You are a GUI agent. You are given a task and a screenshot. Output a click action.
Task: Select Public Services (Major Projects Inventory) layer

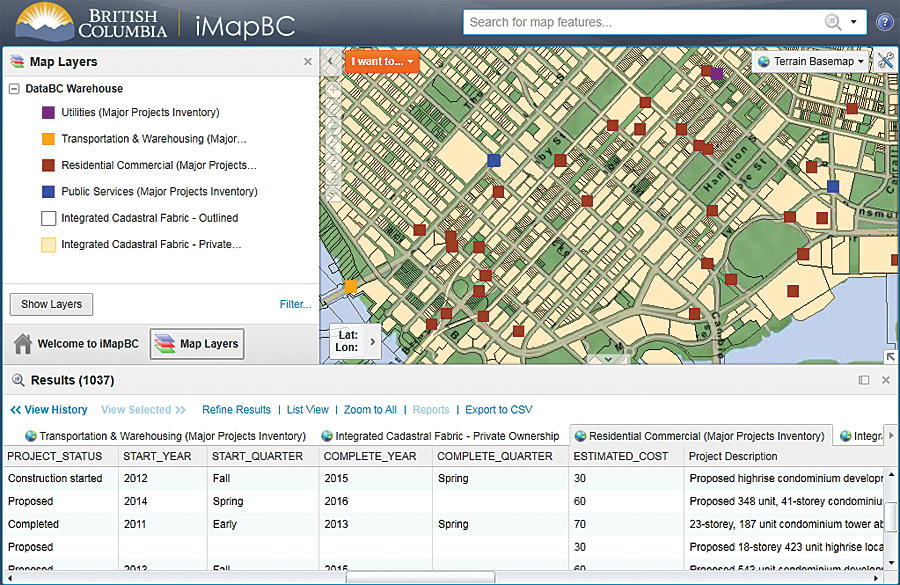tap(160, 192)
